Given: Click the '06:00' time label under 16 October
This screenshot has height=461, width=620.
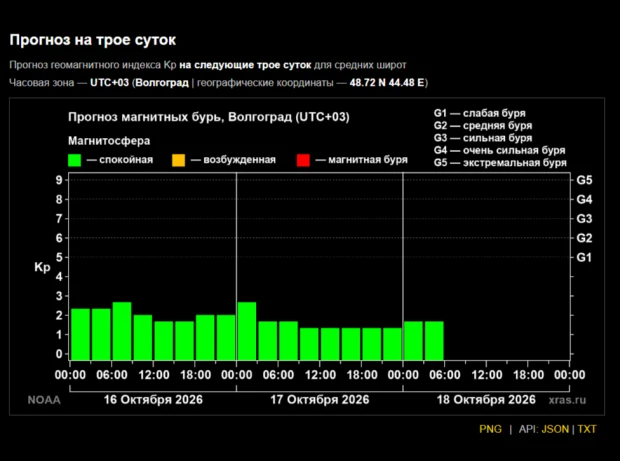Looking at the screenshot, I should point(112,375).
